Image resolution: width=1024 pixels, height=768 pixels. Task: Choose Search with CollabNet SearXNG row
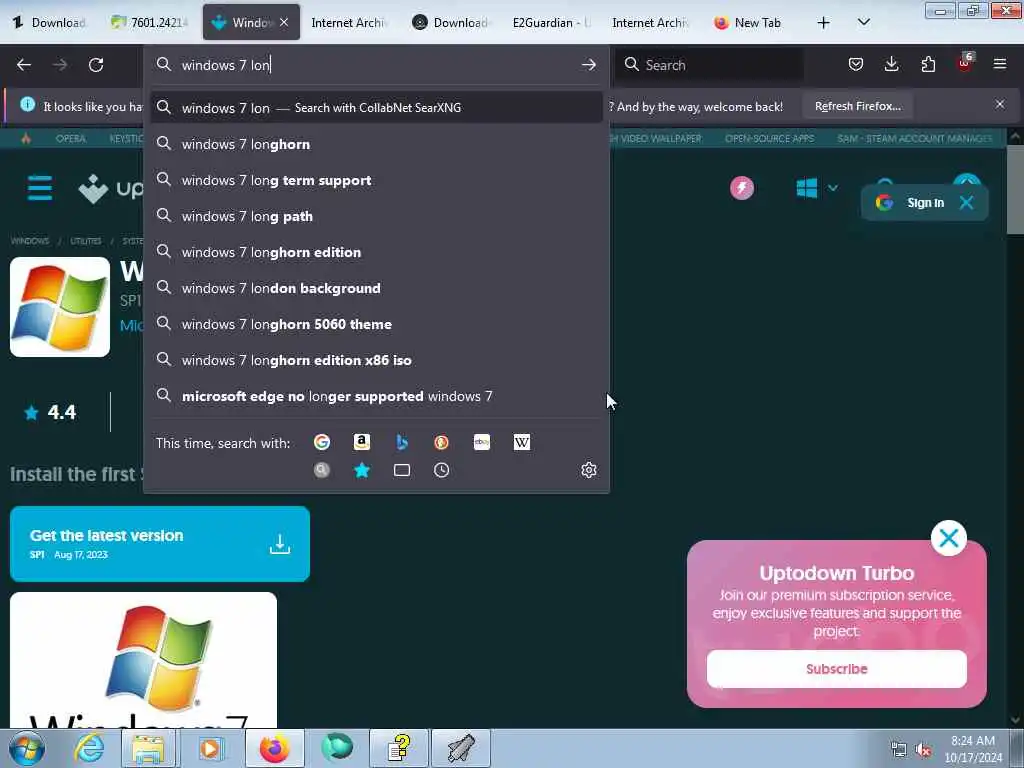tap(376, 107)
